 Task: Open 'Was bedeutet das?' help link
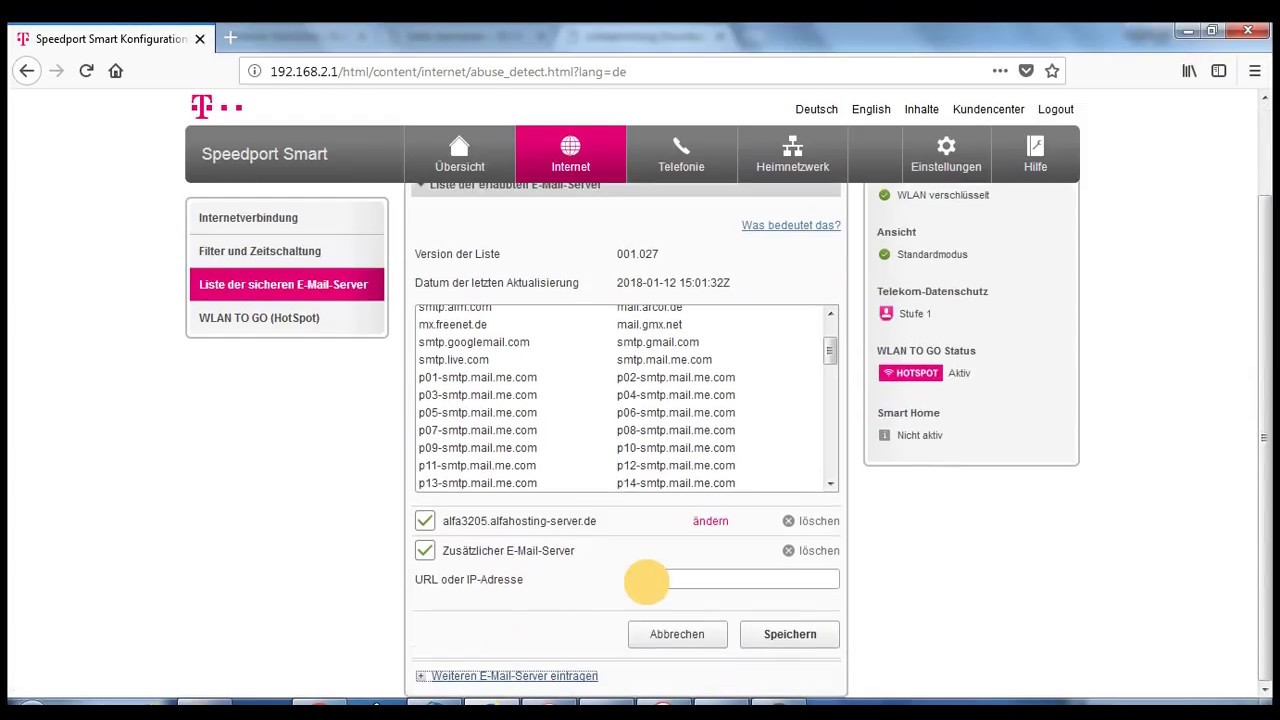click(791, 225)
